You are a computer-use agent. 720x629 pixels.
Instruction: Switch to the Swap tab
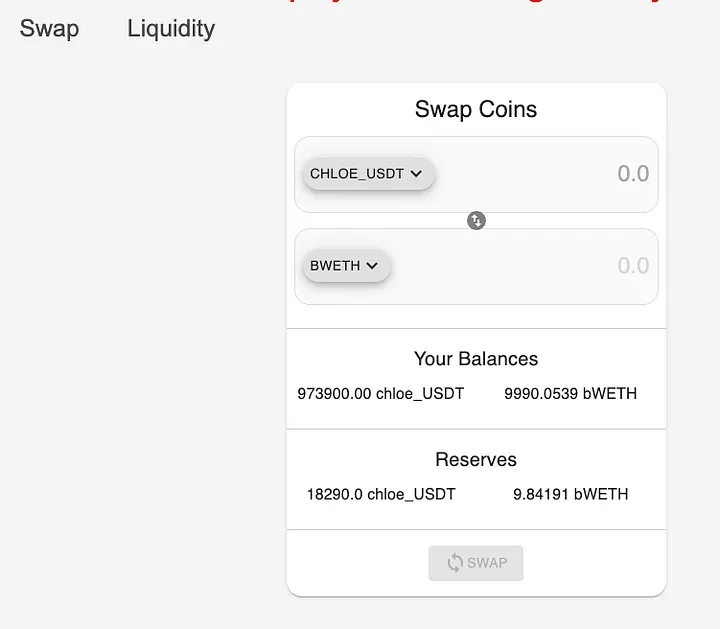(x=49, y=28)
